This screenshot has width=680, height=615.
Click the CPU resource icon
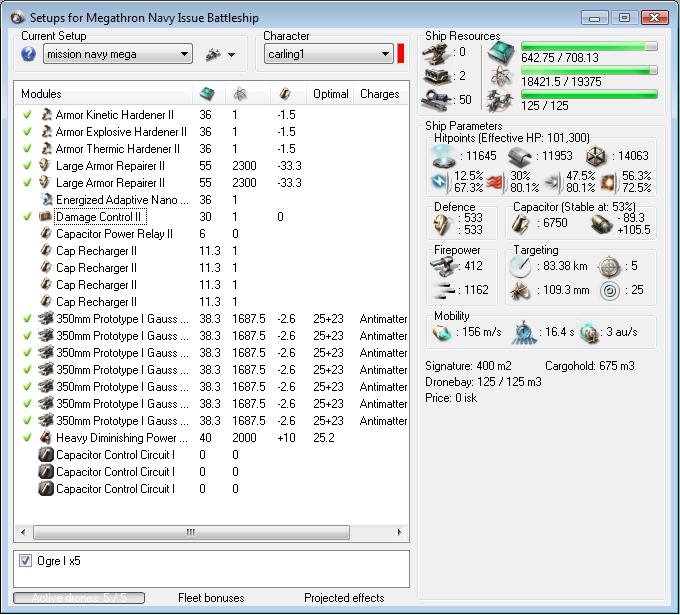500,53
